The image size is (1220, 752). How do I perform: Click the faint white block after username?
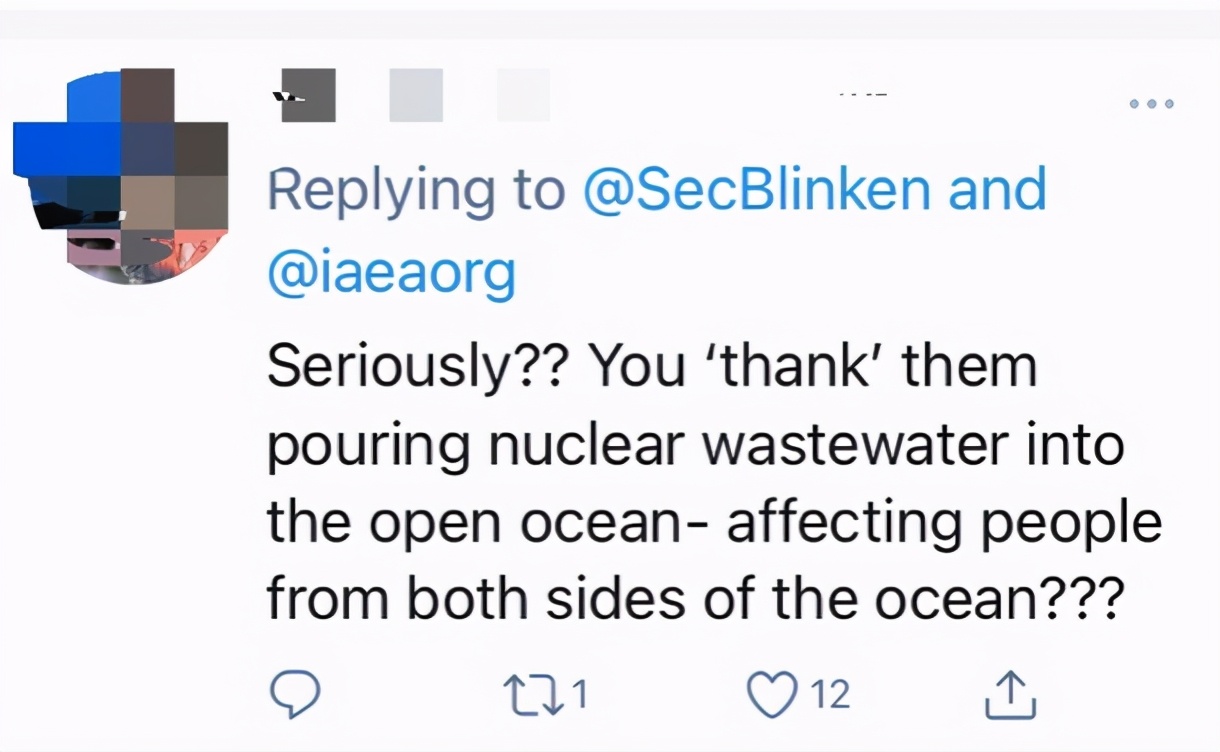coord(524,96)
